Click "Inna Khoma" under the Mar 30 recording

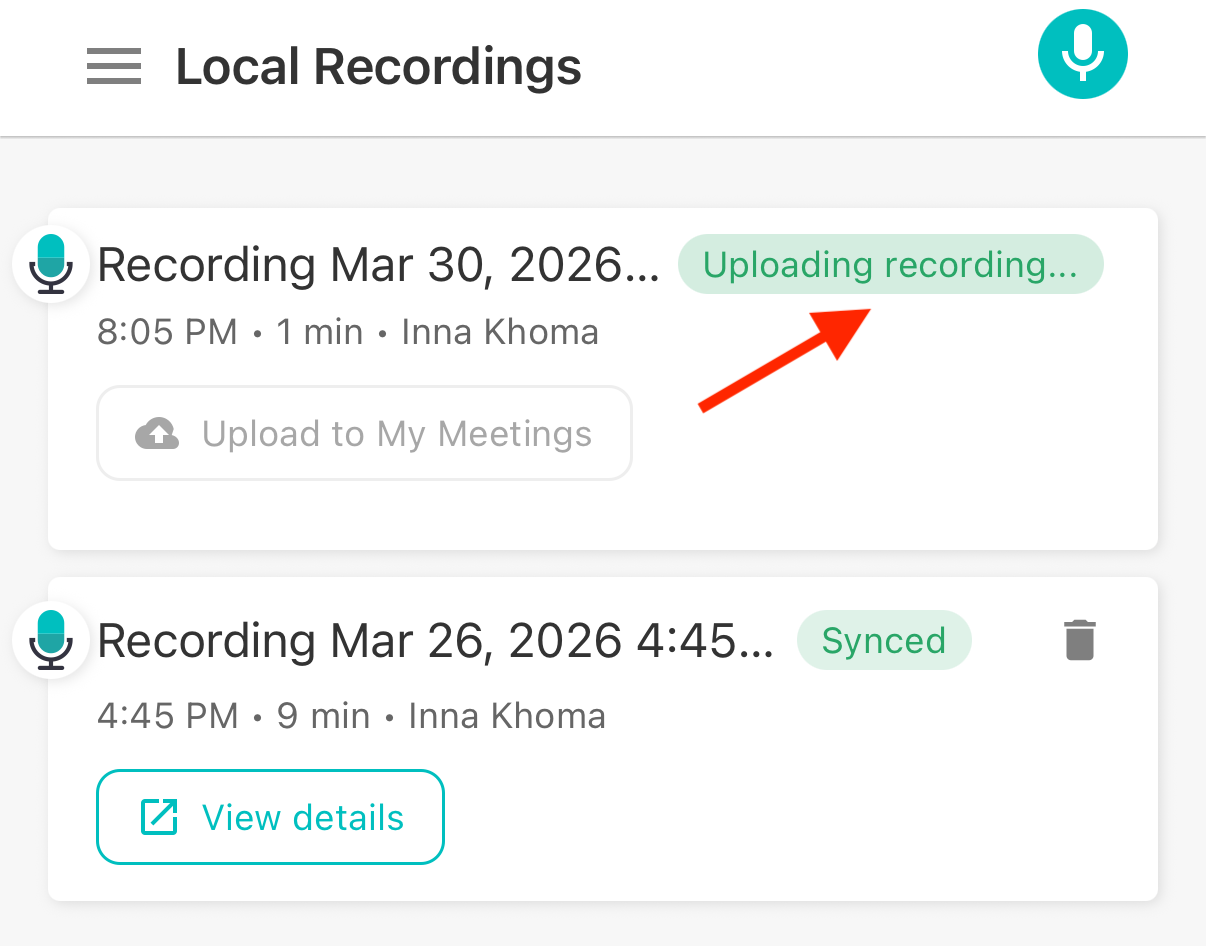tap(500, 332)
